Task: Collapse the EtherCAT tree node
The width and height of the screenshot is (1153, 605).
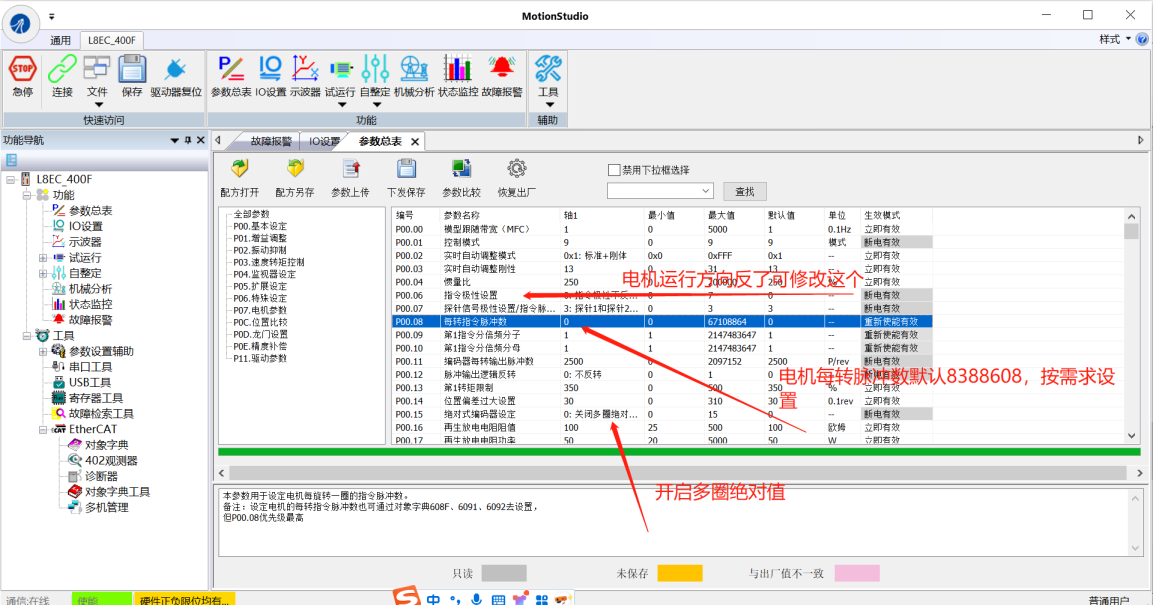Action: (43, 429)
